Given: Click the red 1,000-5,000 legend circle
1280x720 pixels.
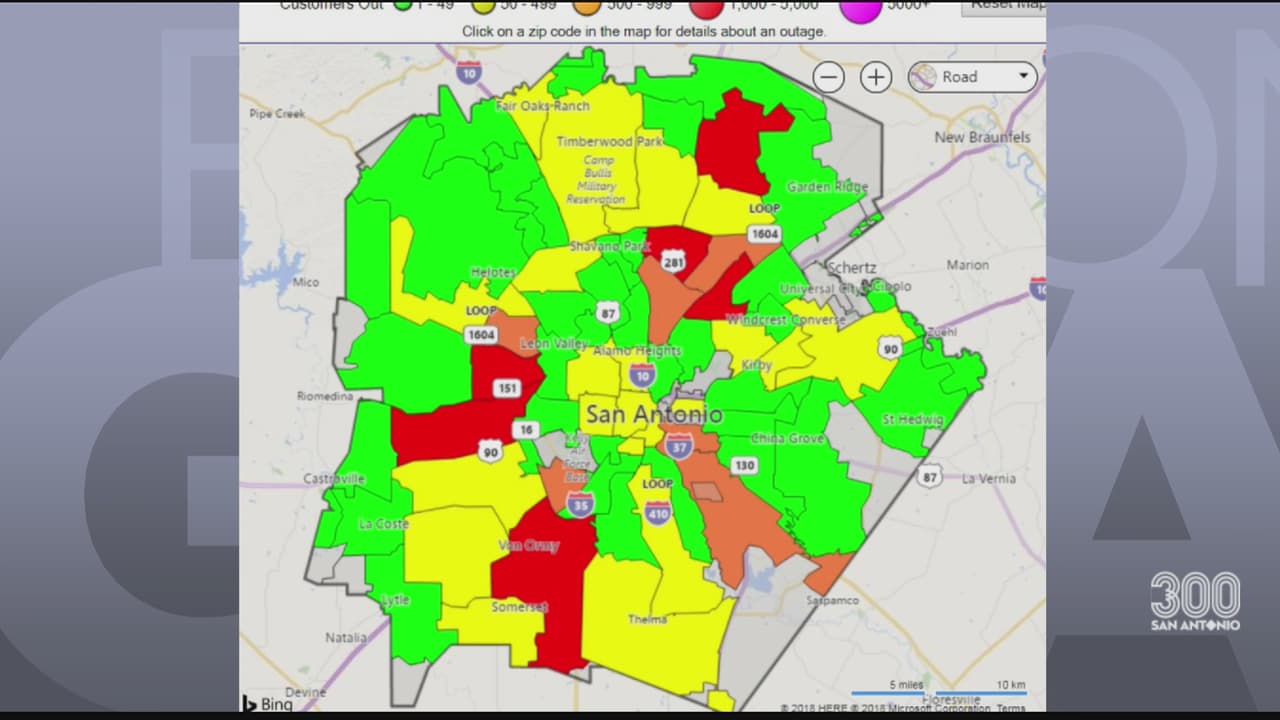Looking at the screenshot, I should (x=706, y=7).
